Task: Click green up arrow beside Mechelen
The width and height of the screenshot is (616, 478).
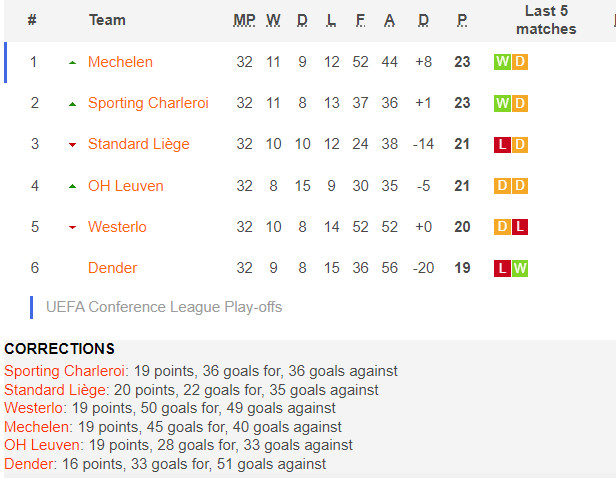Action: (x=72, y=62)
